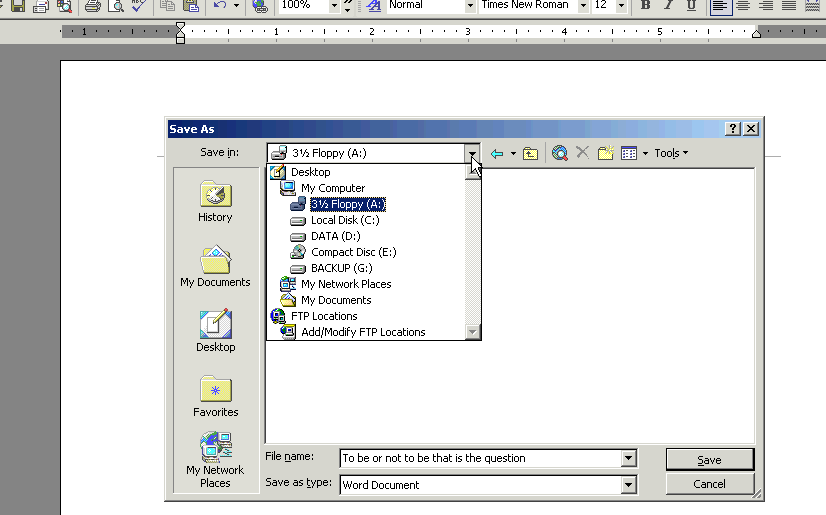Open the History folder shortcut
This screenshot has height=515, width=826.
click(215, 201)
